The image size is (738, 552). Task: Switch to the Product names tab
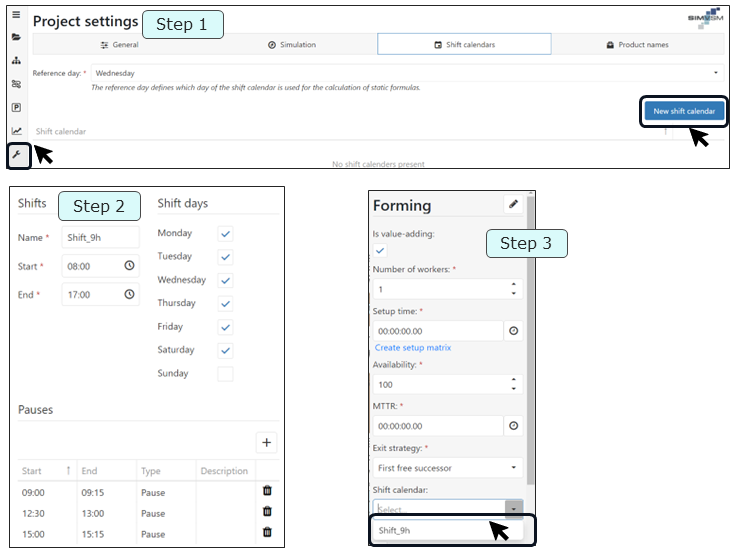637,45
